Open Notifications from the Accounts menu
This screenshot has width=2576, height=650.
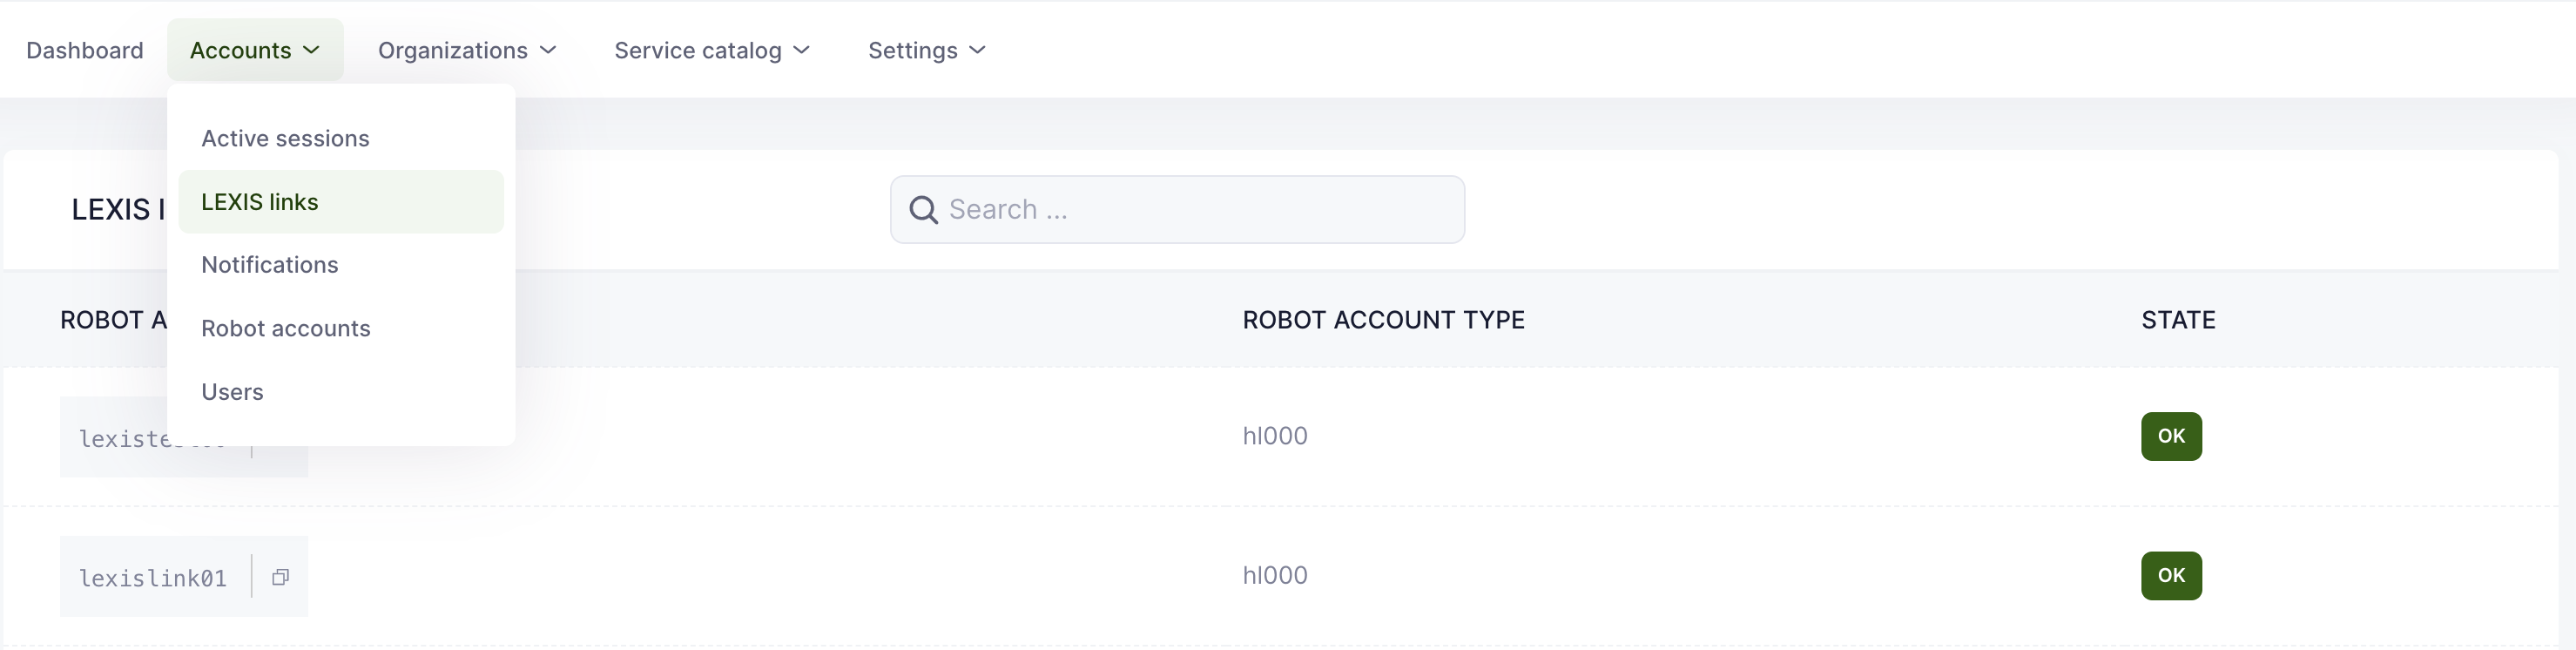point(270,265)
